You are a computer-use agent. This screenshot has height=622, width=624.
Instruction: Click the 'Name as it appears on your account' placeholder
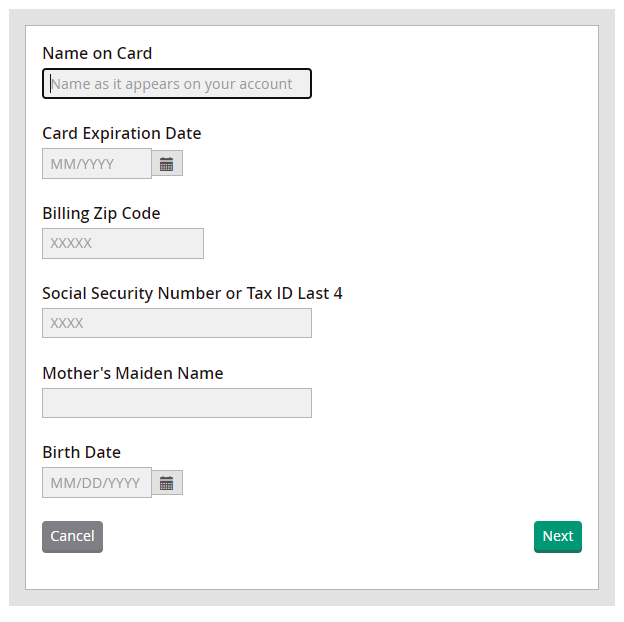pos(171,84)
